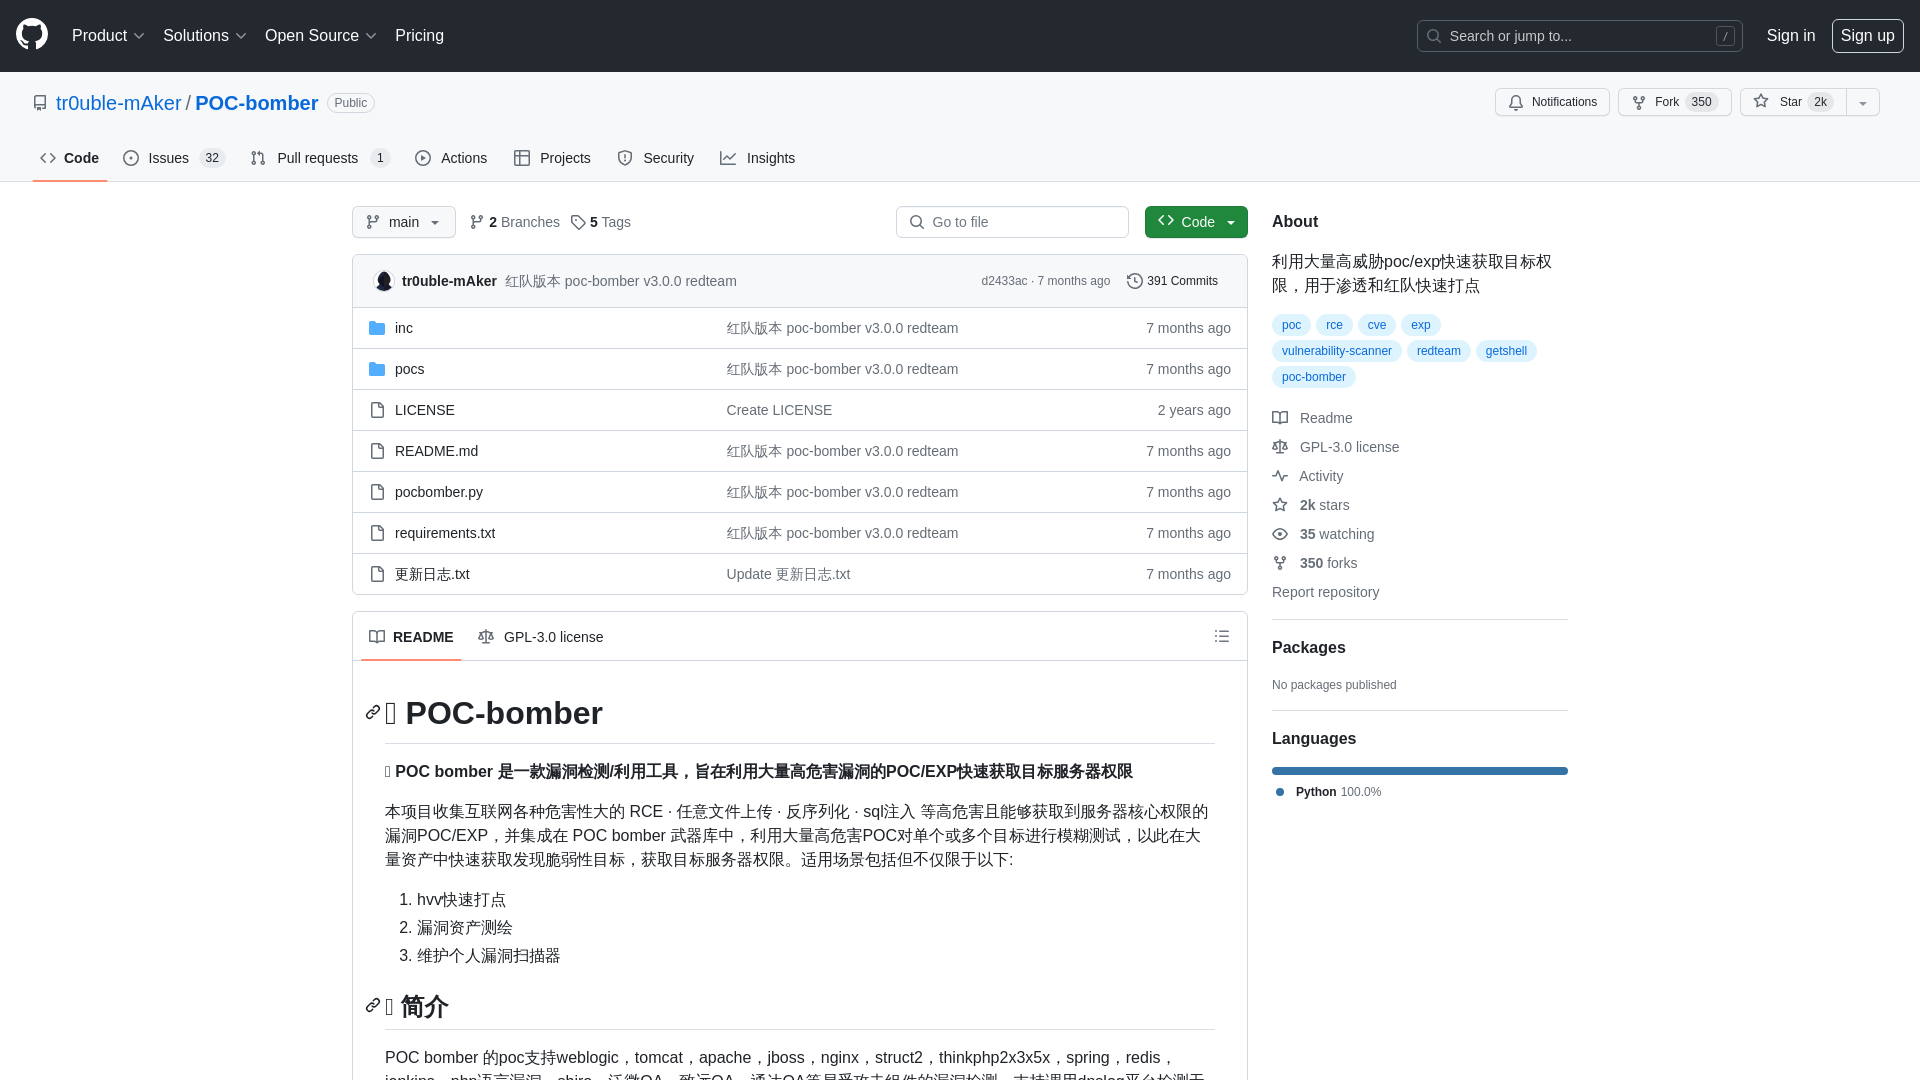The width and height of the screenshot is (1920, 1080).
Task: Open commit hash d2433ac
Action: [x=1004, y=281]
